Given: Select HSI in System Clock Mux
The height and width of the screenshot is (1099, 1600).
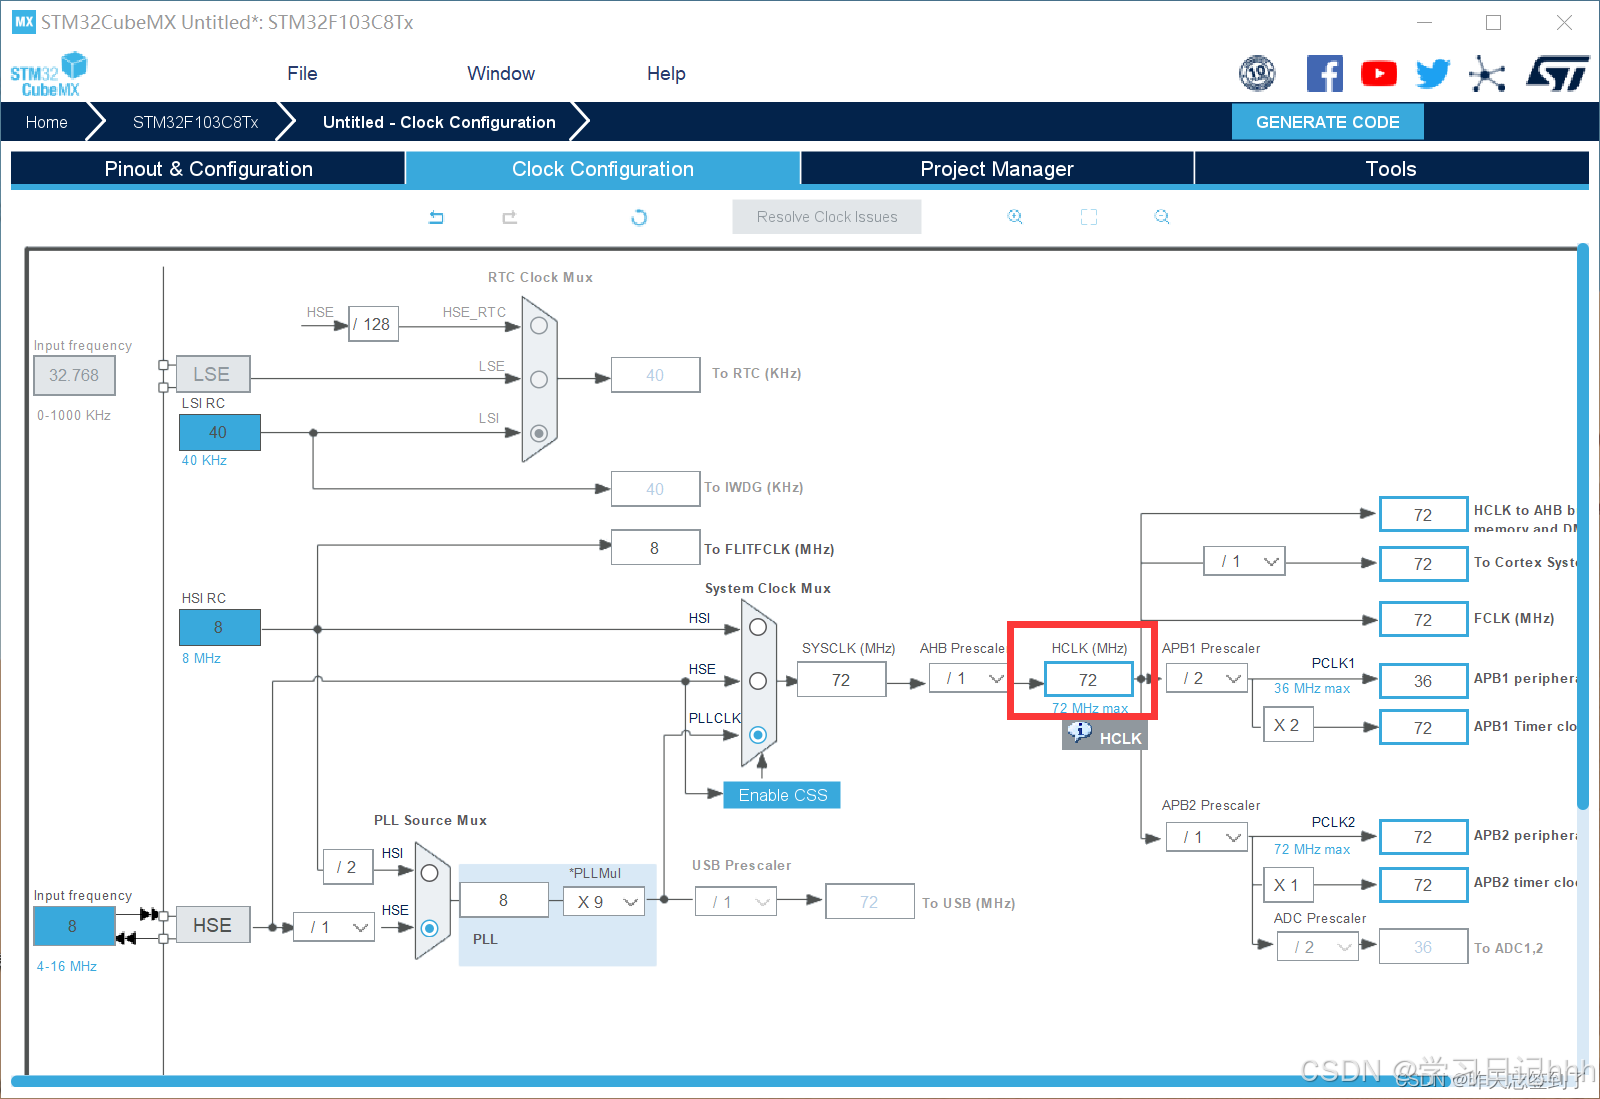Looking at the screenshot, I should 758,627.
